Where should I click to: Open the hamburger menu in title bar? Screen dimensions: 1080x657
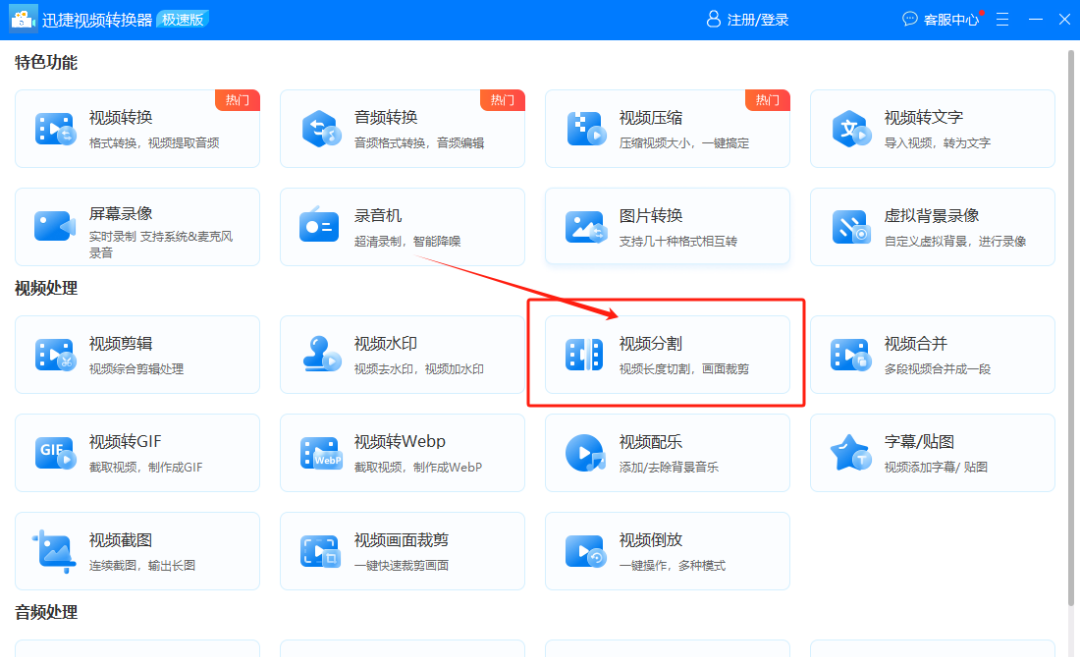pos(1002,19)
